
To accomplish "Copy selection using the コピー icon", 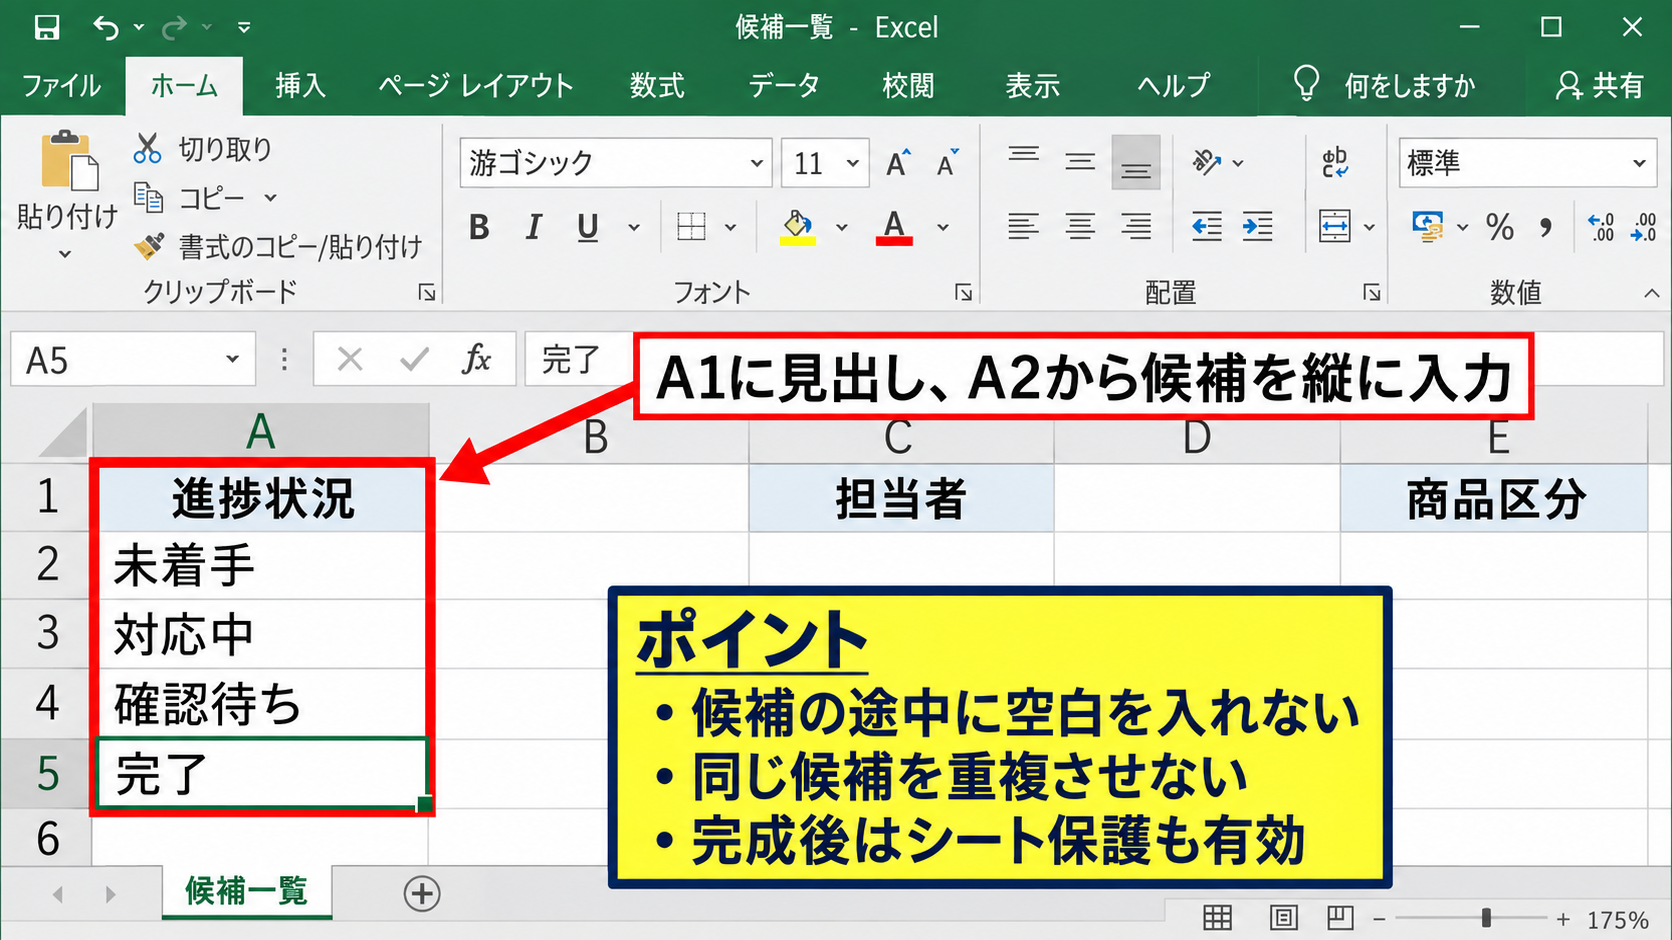I will pyautogui.click(x=148, y=198).
